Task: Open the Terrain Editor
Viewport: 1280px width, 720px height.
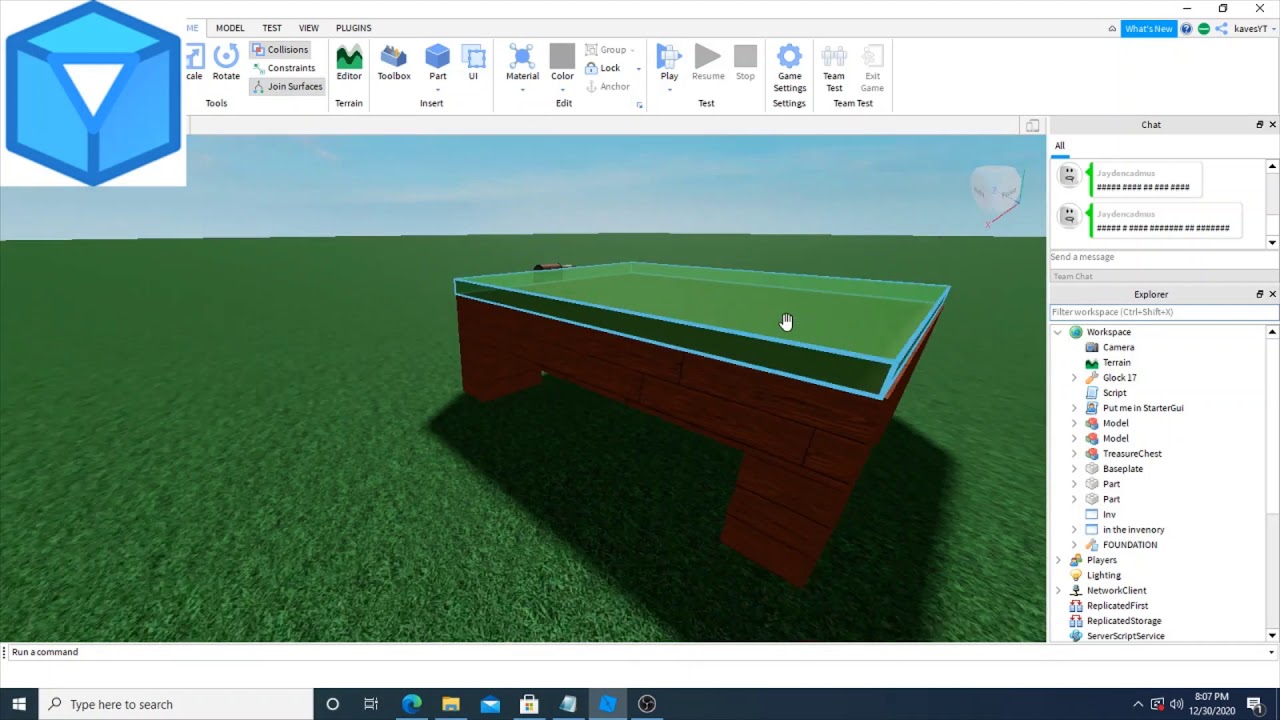Action: click(349, 64)
